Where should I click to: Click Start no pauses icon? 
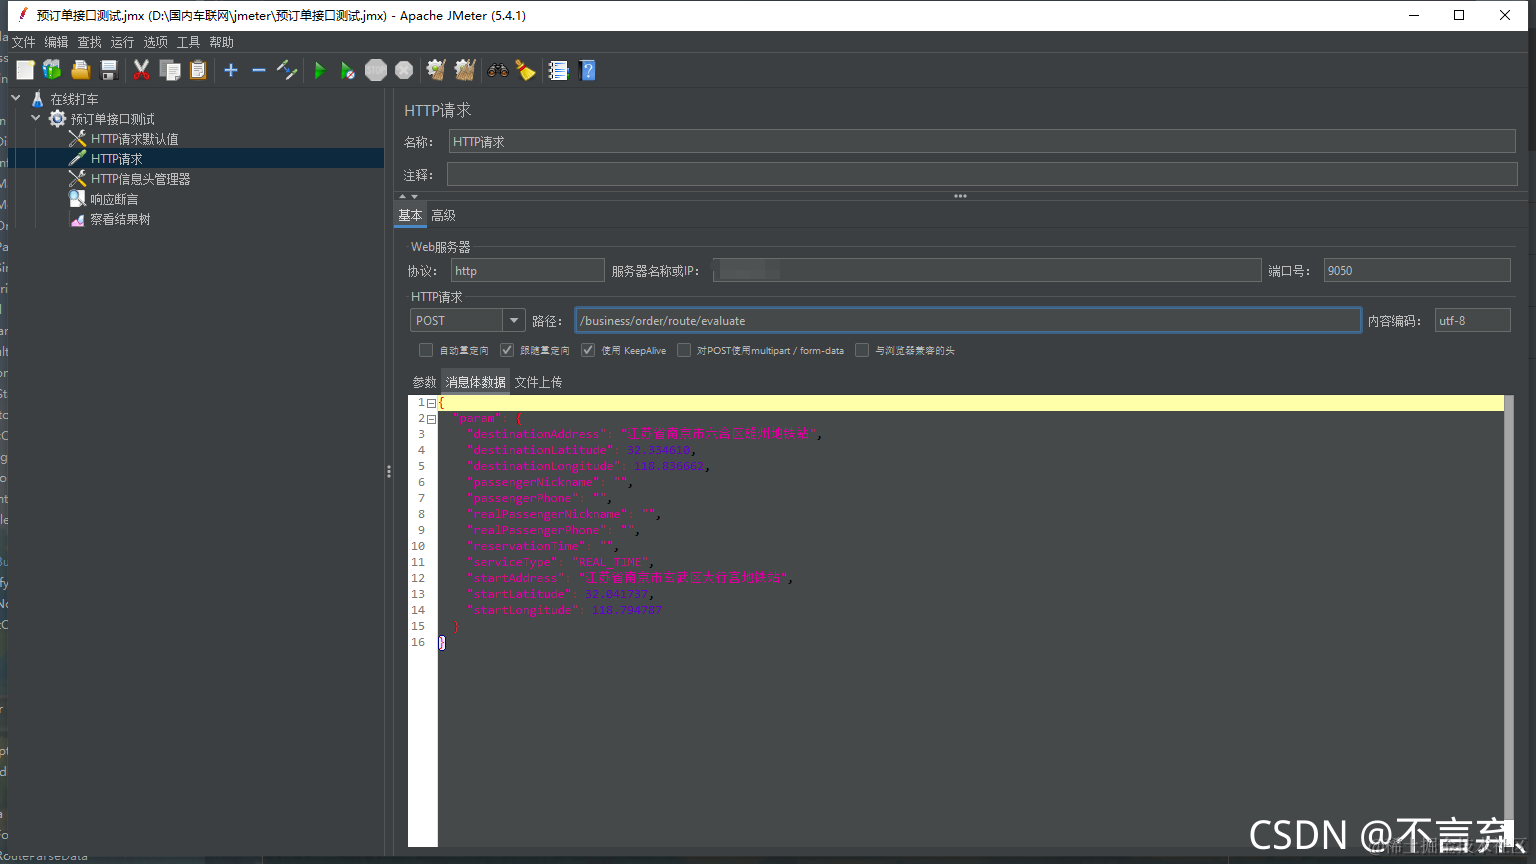tap(347, 70)
